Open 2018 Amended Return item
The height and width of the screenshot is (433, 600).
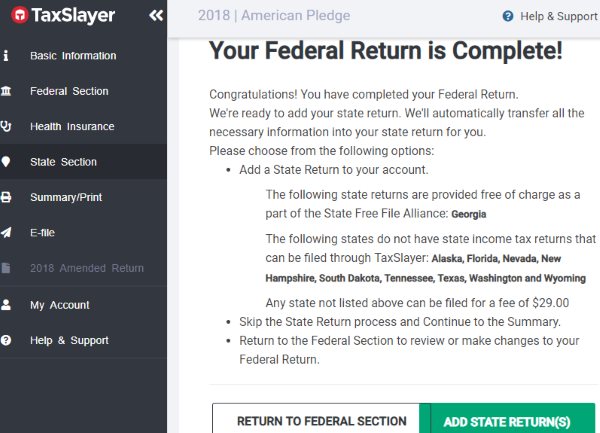pos(86,268)
